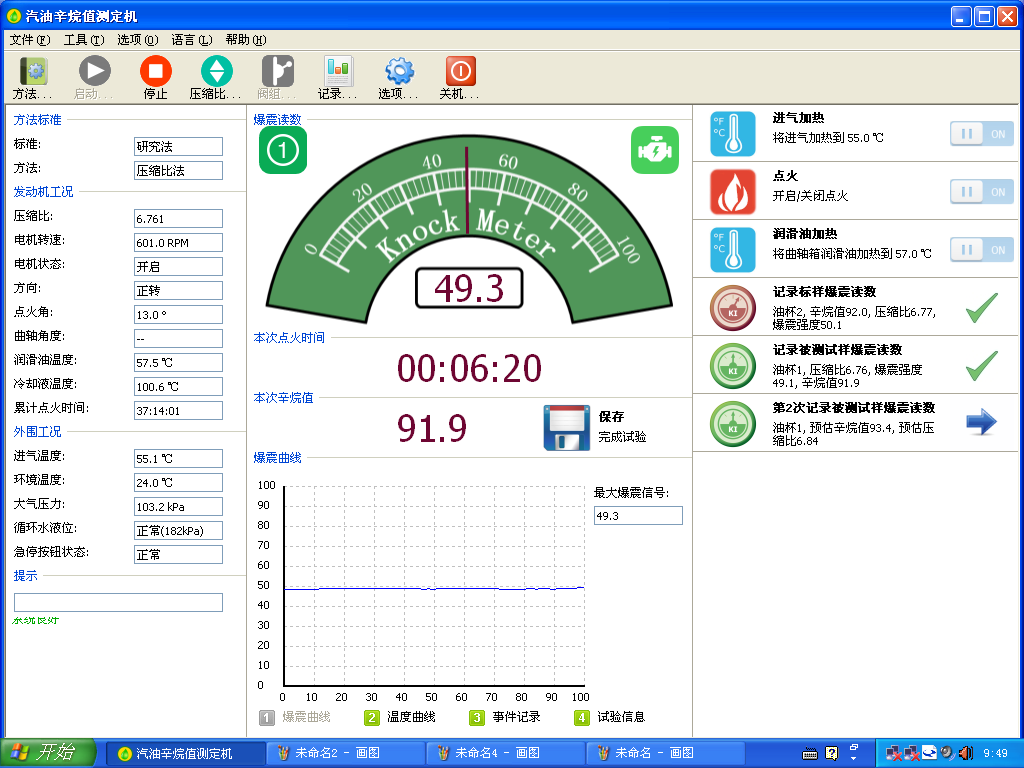This screenshot has height=768, width=1024.
Task: Click the 最大爆震信号 field showing 49.3
Action: pos(638,515)
